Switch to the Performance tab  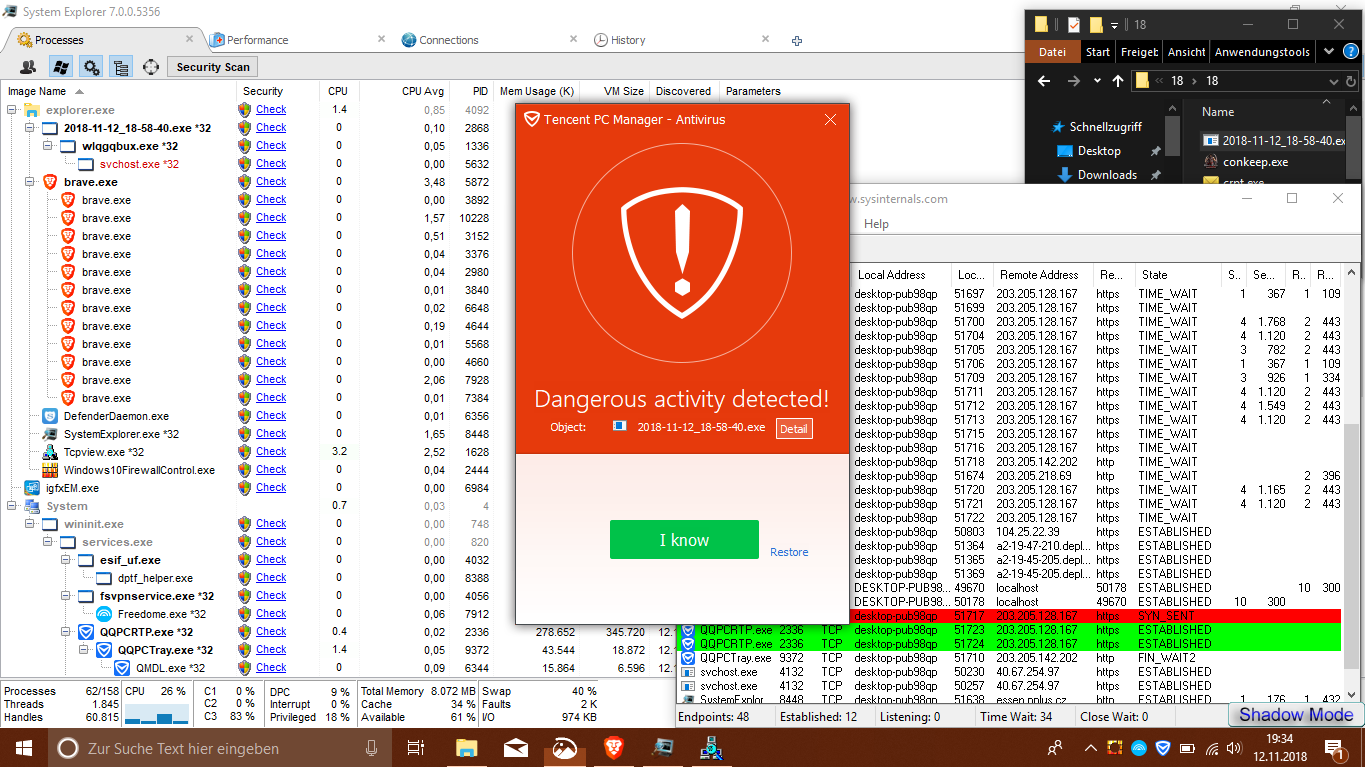click(x=257, y=40)
